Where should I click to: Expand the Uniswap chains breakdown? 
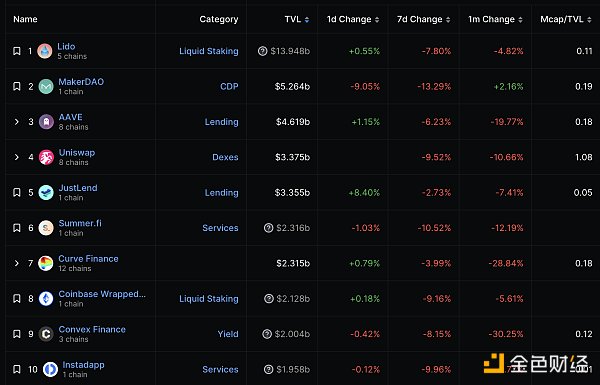point(16,157)
